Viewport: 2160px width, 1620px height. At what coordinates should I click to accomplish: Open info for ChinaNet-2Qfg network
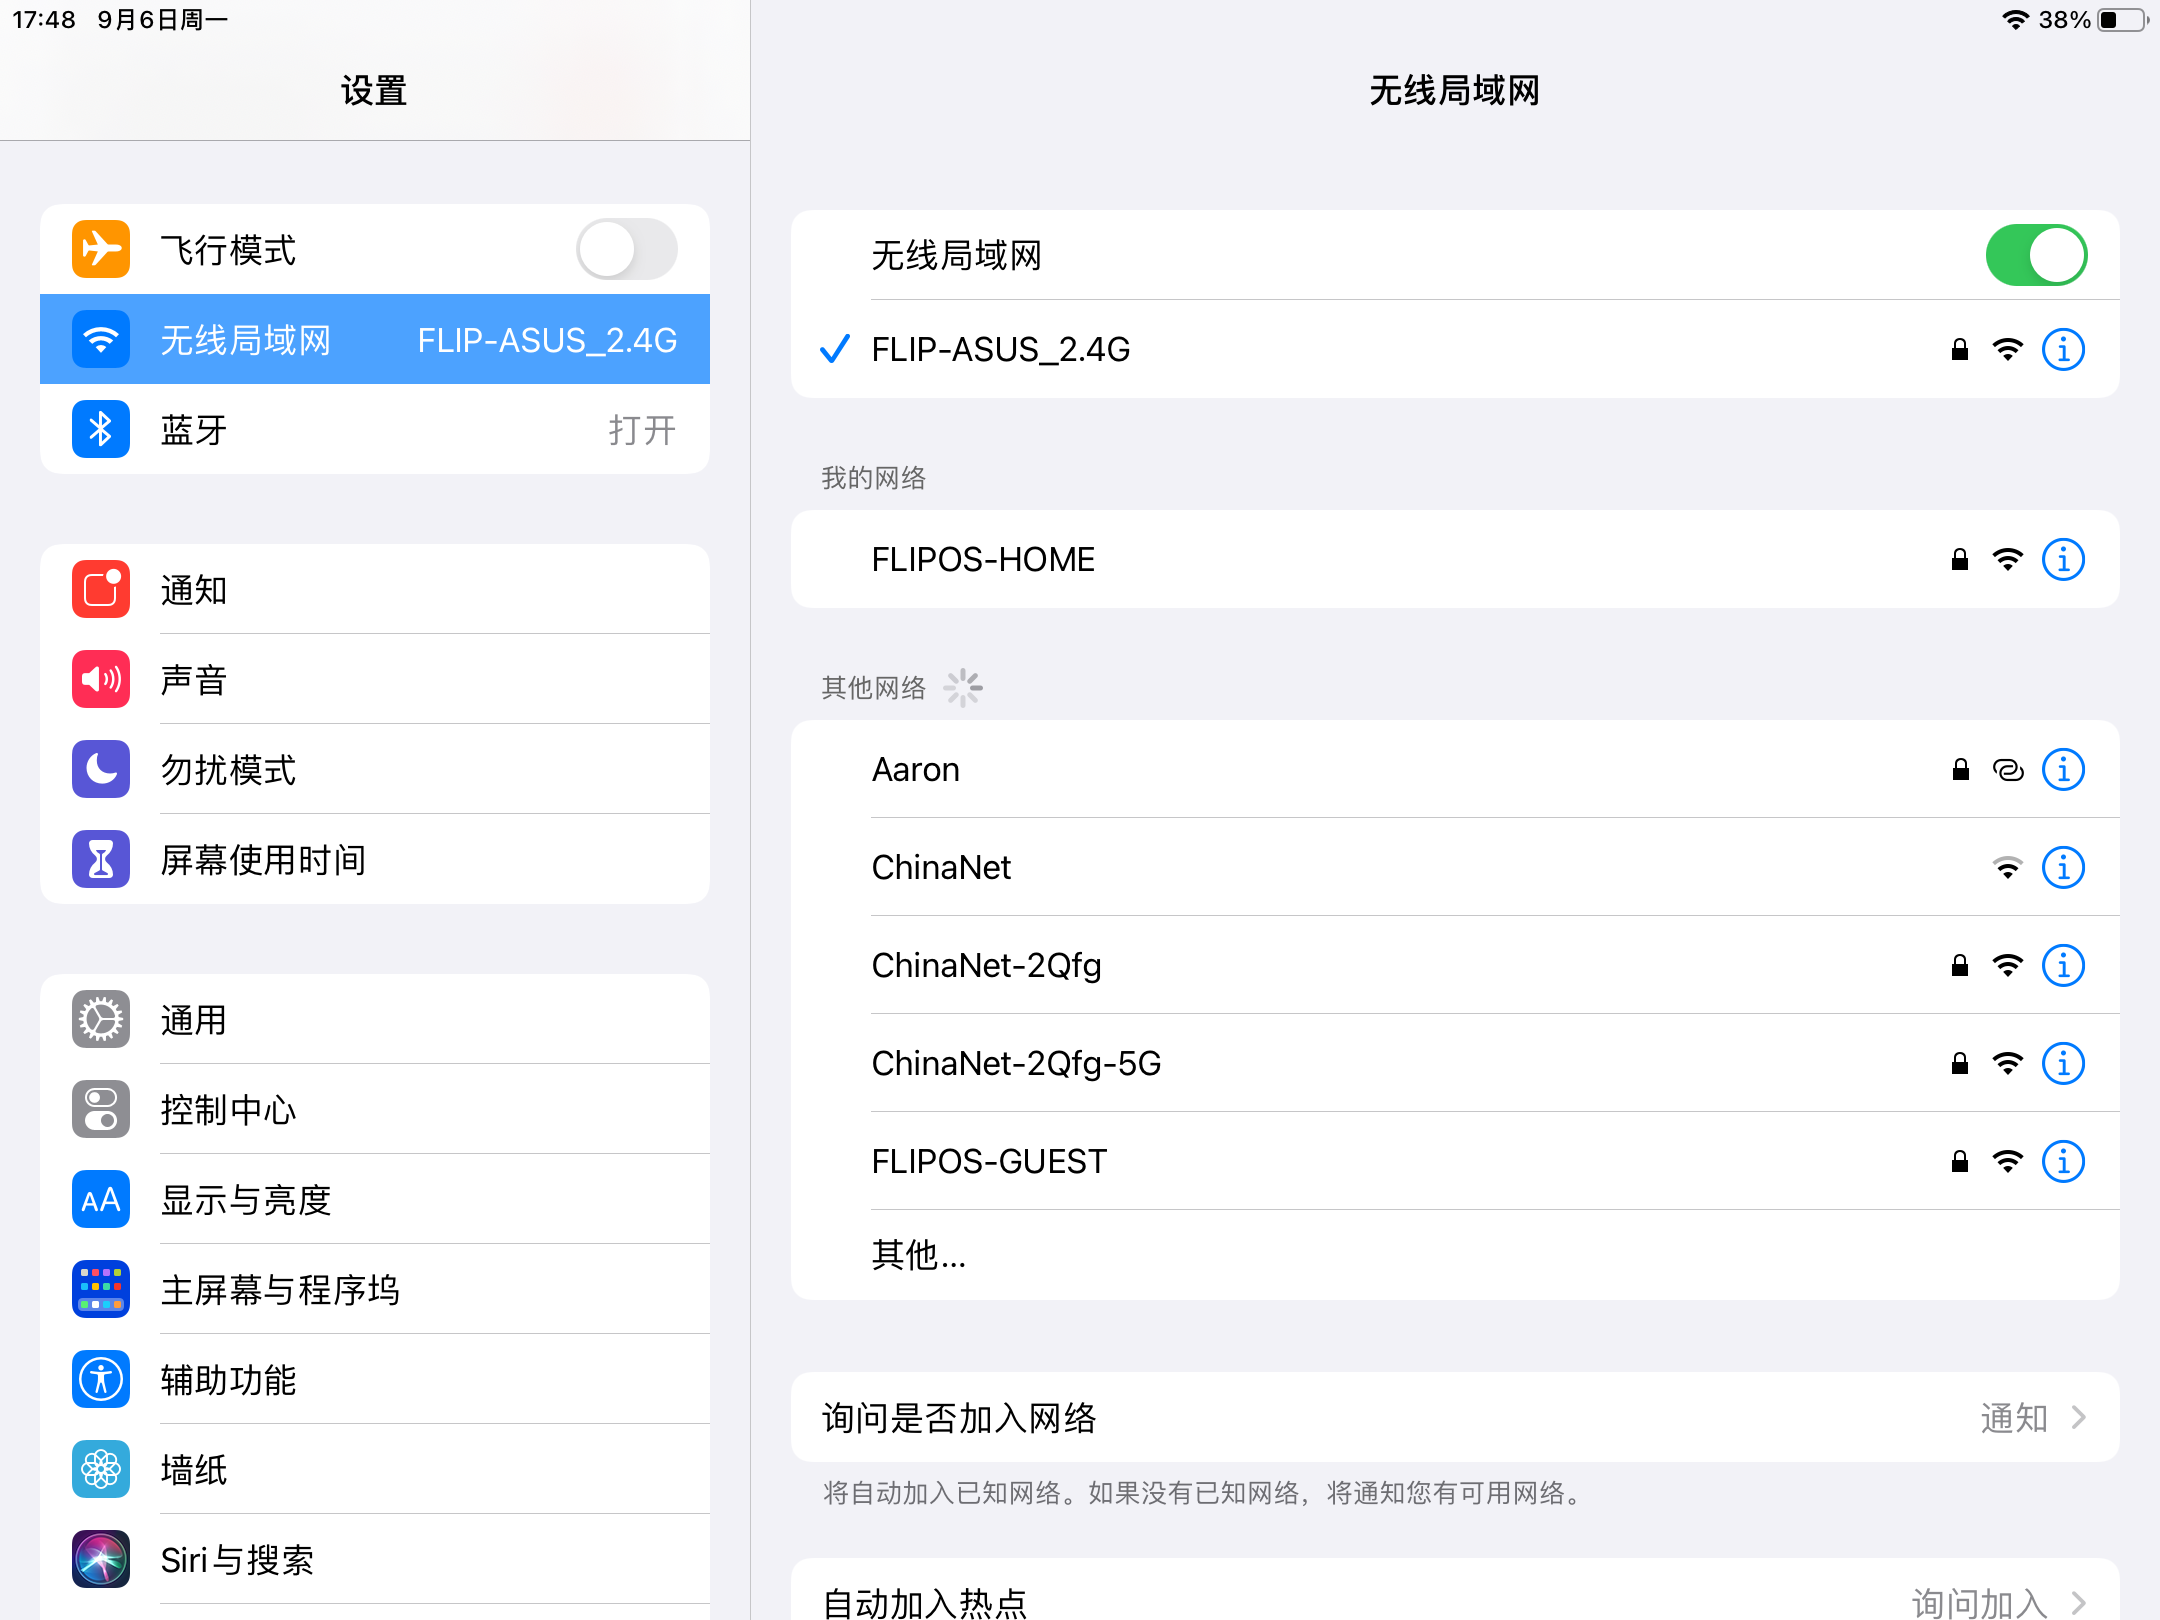[x=2063, y=965]
